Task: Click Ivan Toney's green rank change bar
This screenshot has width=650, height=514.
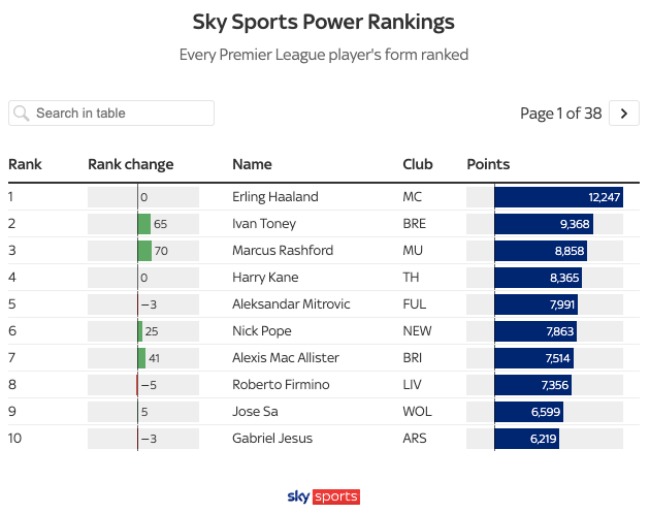Action: [x=145, y=224]
